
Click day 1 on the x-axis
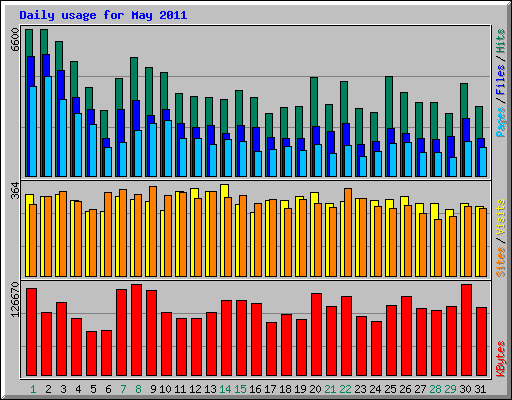(33, 389)
